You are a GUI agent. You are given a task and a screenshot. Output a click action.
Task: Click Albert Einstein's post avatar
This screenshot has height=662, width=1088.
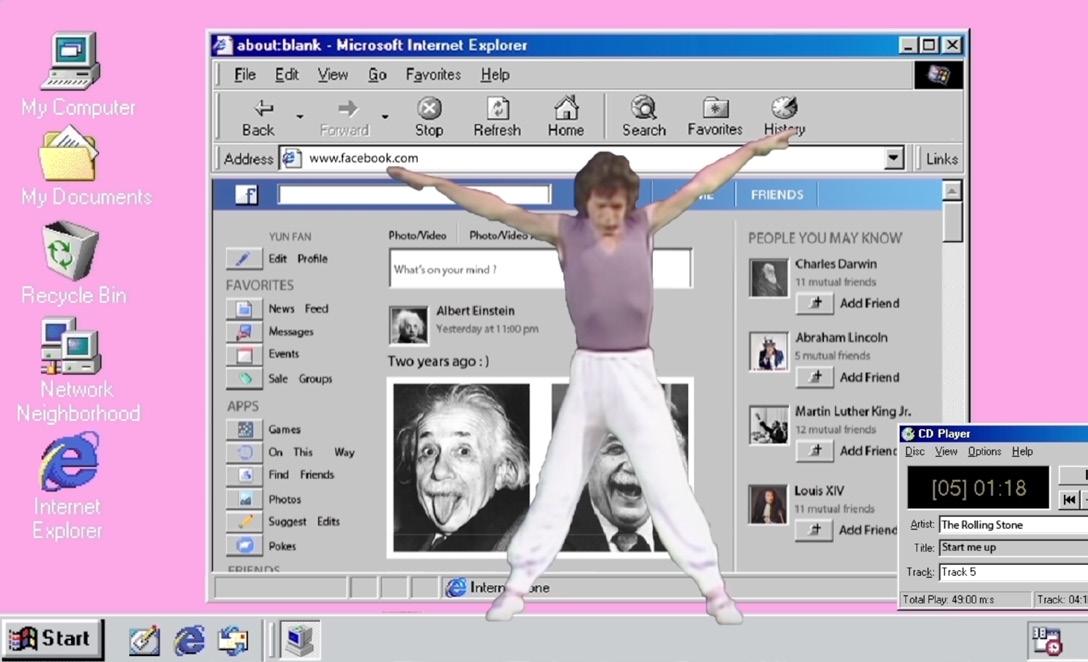point(408,325)
